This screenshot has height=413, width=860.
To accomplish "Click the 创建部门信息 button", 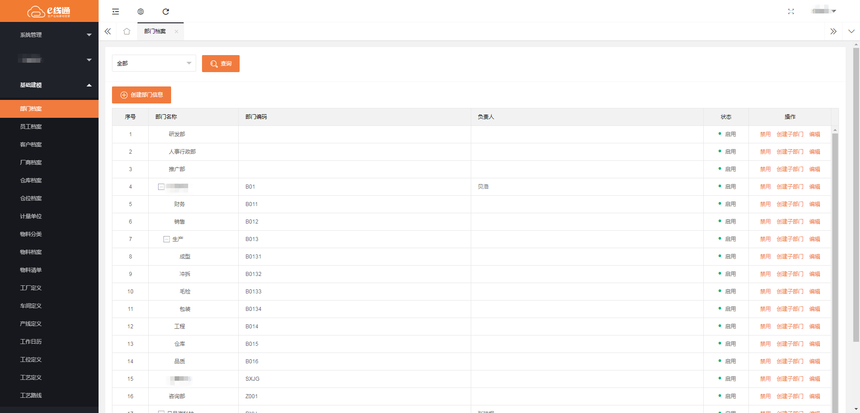I will [x=141, y=95].
